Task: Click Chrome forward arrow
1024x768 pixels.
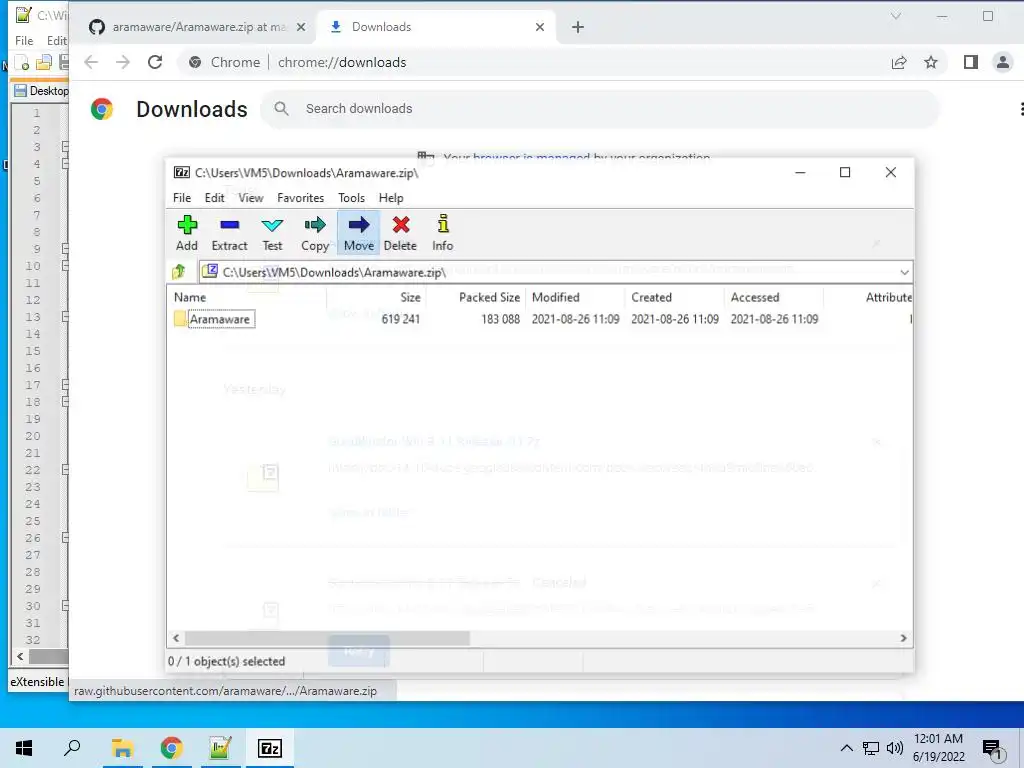Action: [x=123, y=63]
